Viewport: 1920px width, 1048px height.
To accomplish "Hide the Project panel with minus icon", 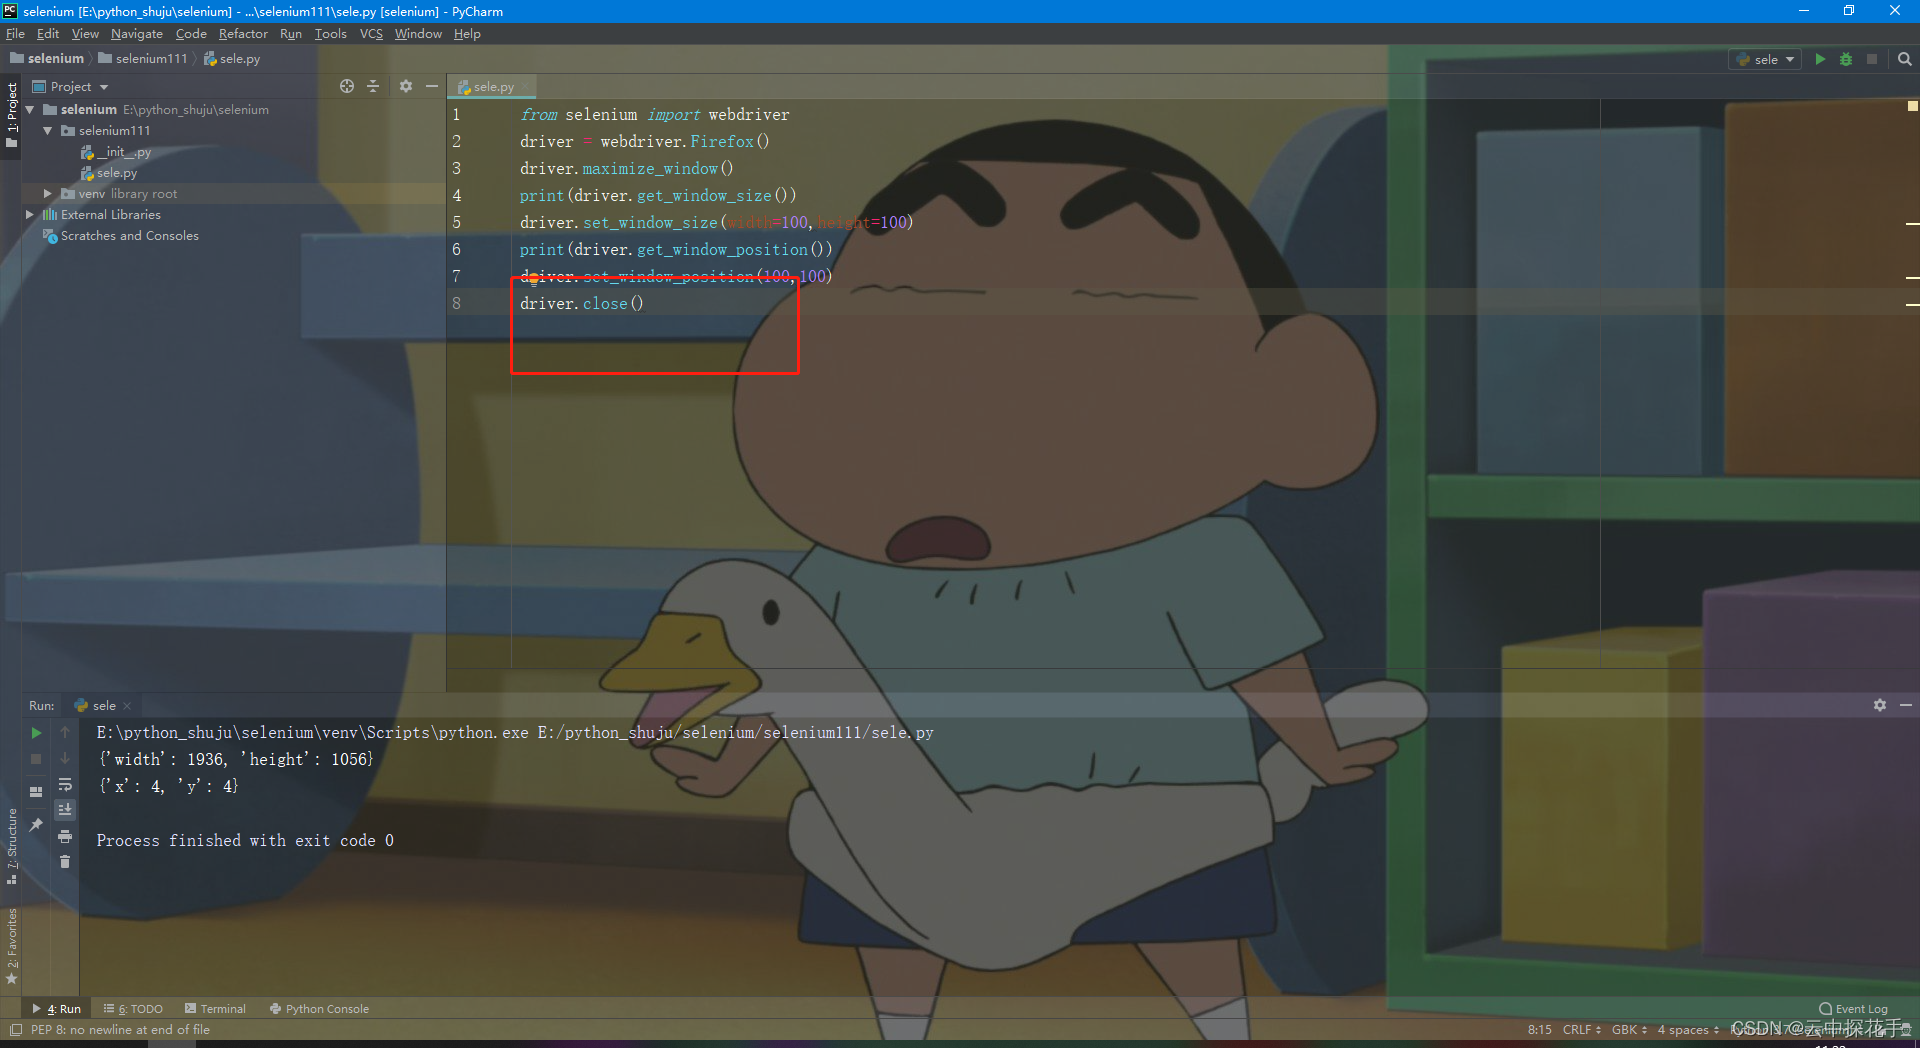I will pos(432,86).
